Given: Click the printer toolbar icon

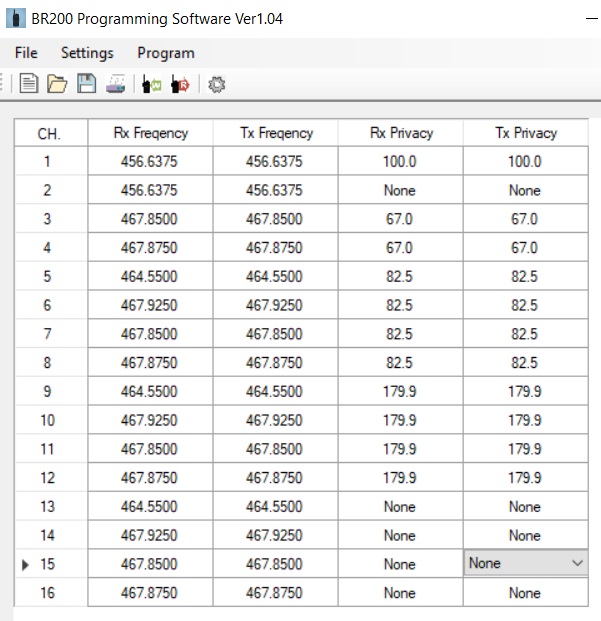Looking at the screenshot, I should (x=116, y=84).
